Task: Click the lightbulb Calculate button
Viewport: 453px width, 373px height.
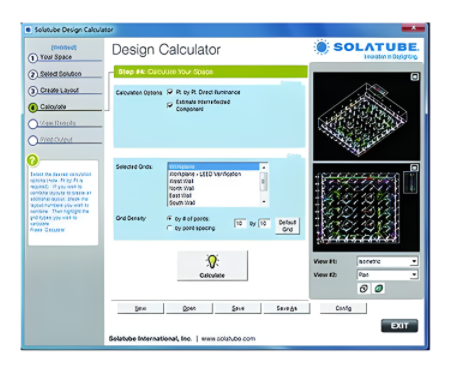Action: [x=212, y=266]
